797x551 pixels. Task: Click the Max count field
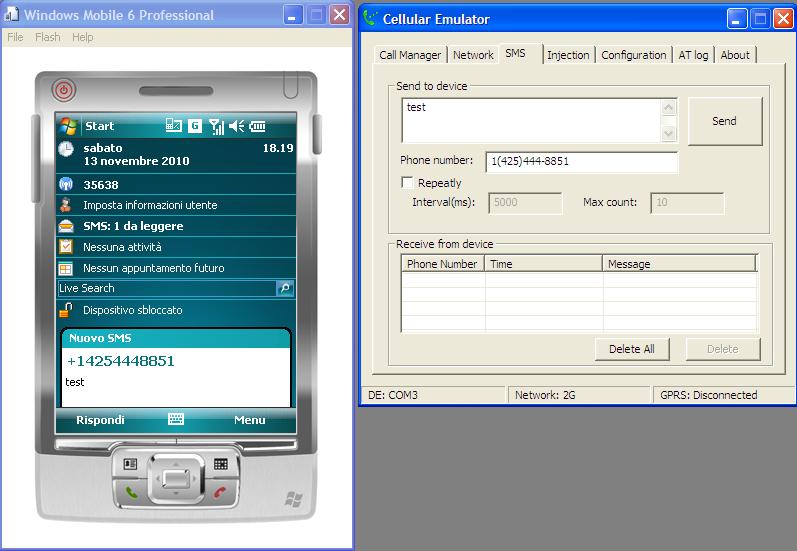tap(687, 203)
